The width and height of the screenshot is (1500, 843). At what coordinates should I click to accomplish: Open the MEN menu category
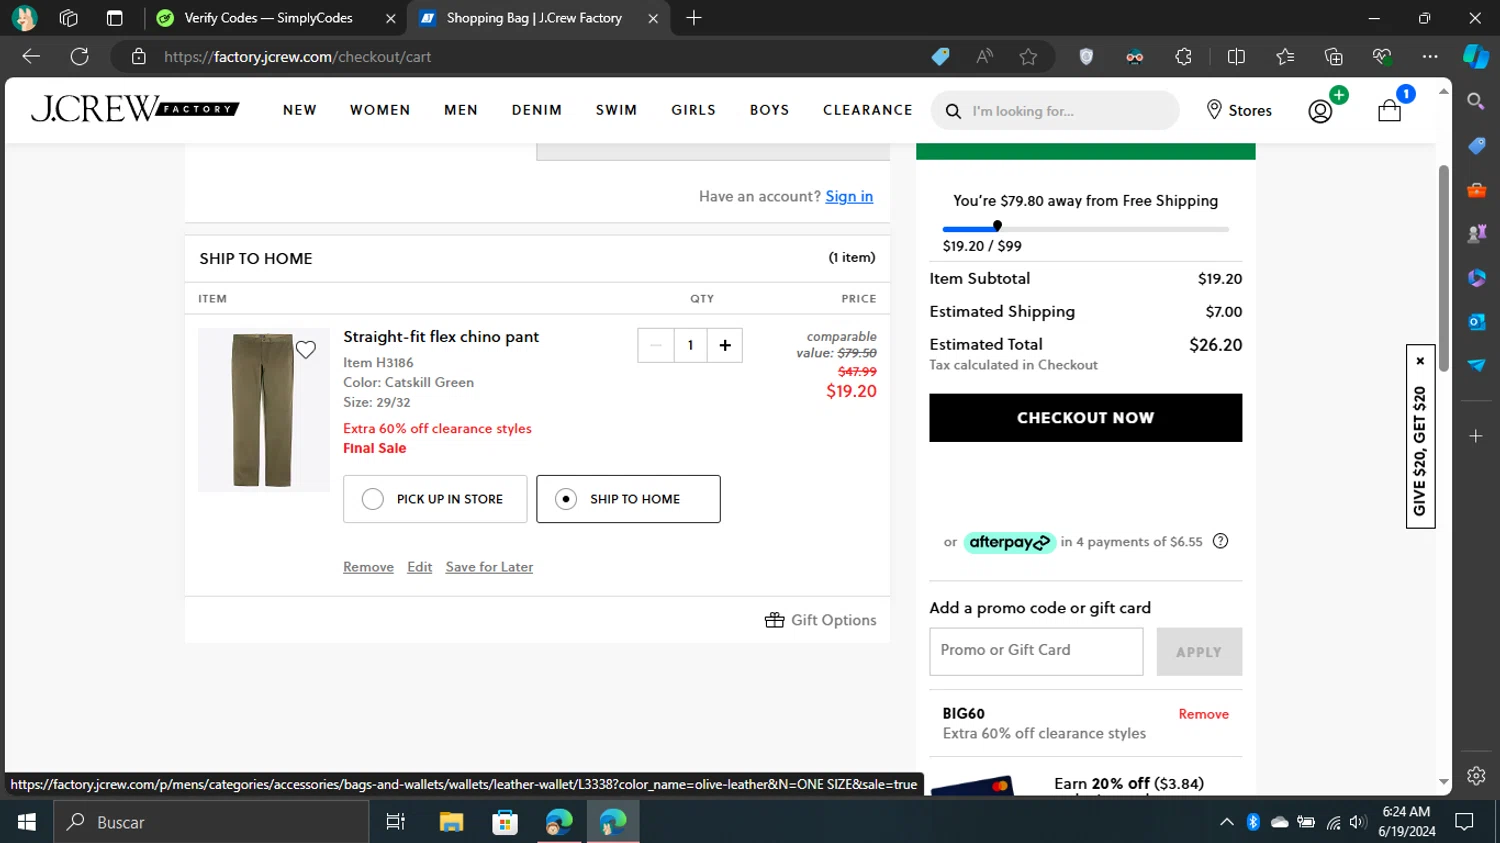(461, 110)
